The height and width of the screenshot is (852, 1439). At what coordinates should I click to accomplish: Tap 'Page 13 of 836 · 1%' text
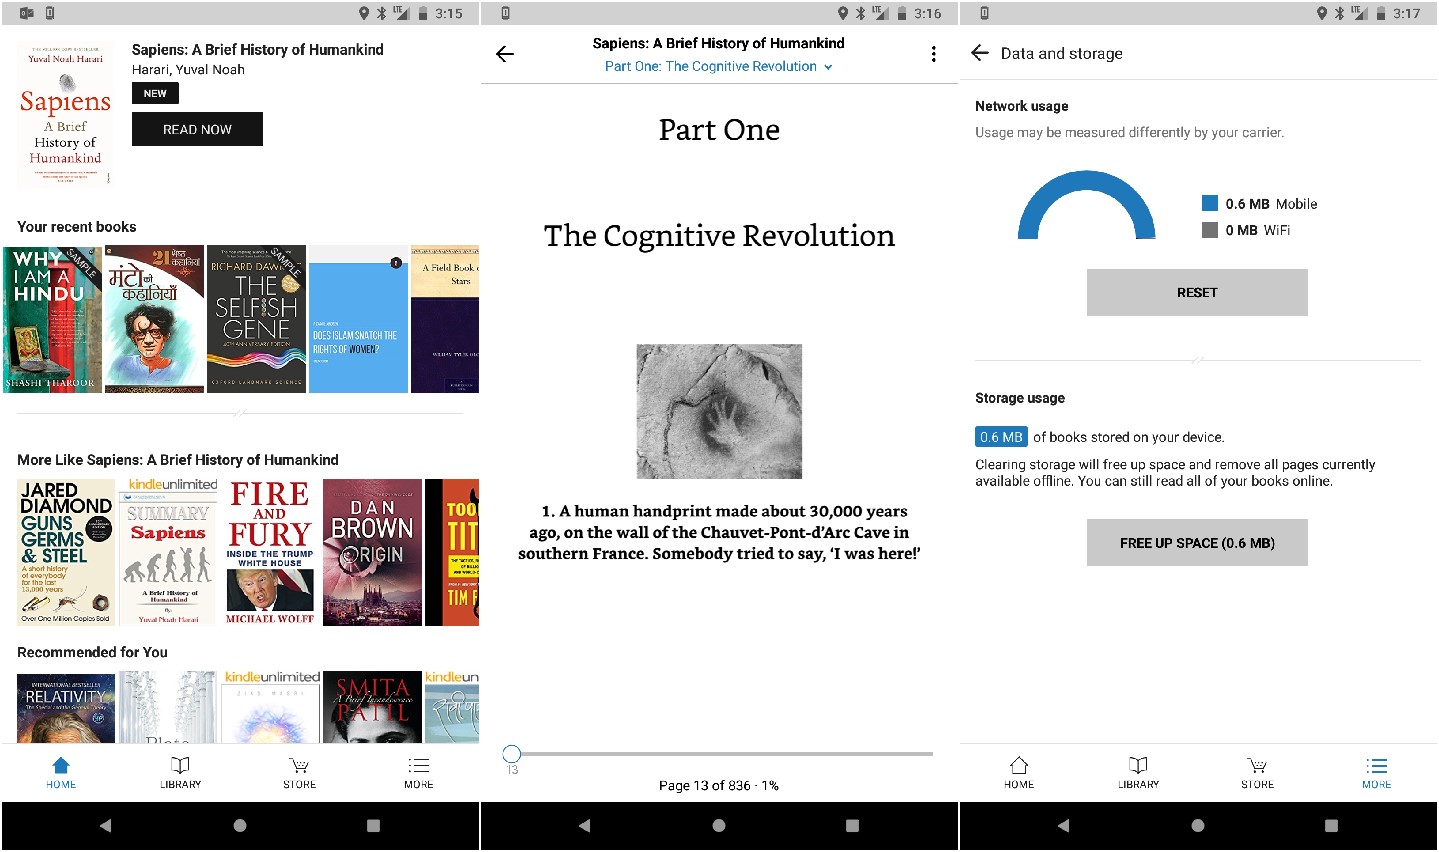(x=719, y=785)
